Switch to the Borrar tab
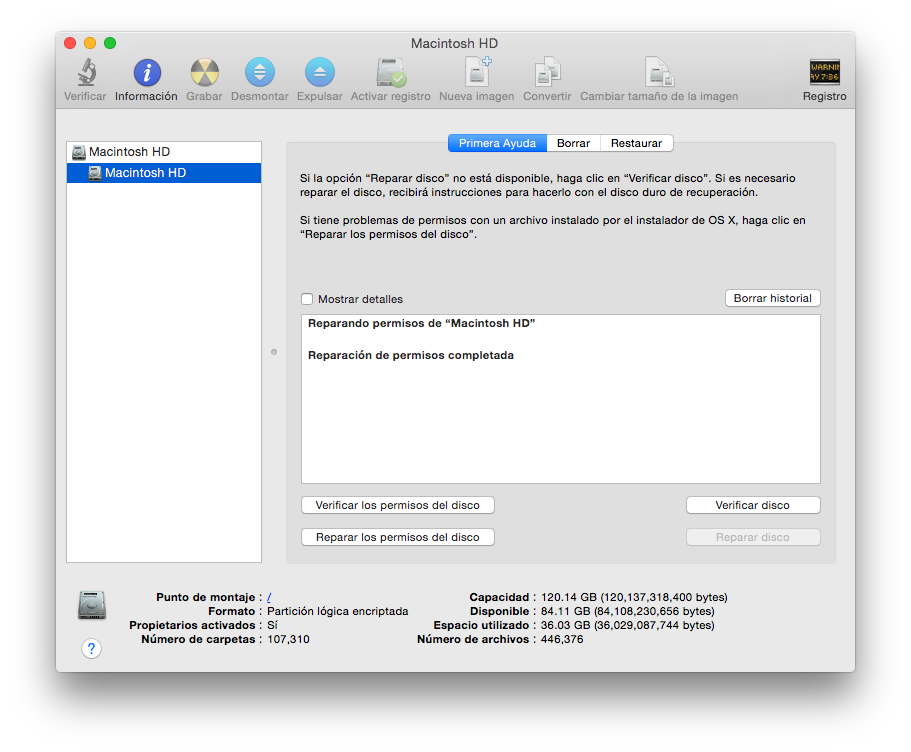Viewport: 911px width, 752px height. coord(573,143)
